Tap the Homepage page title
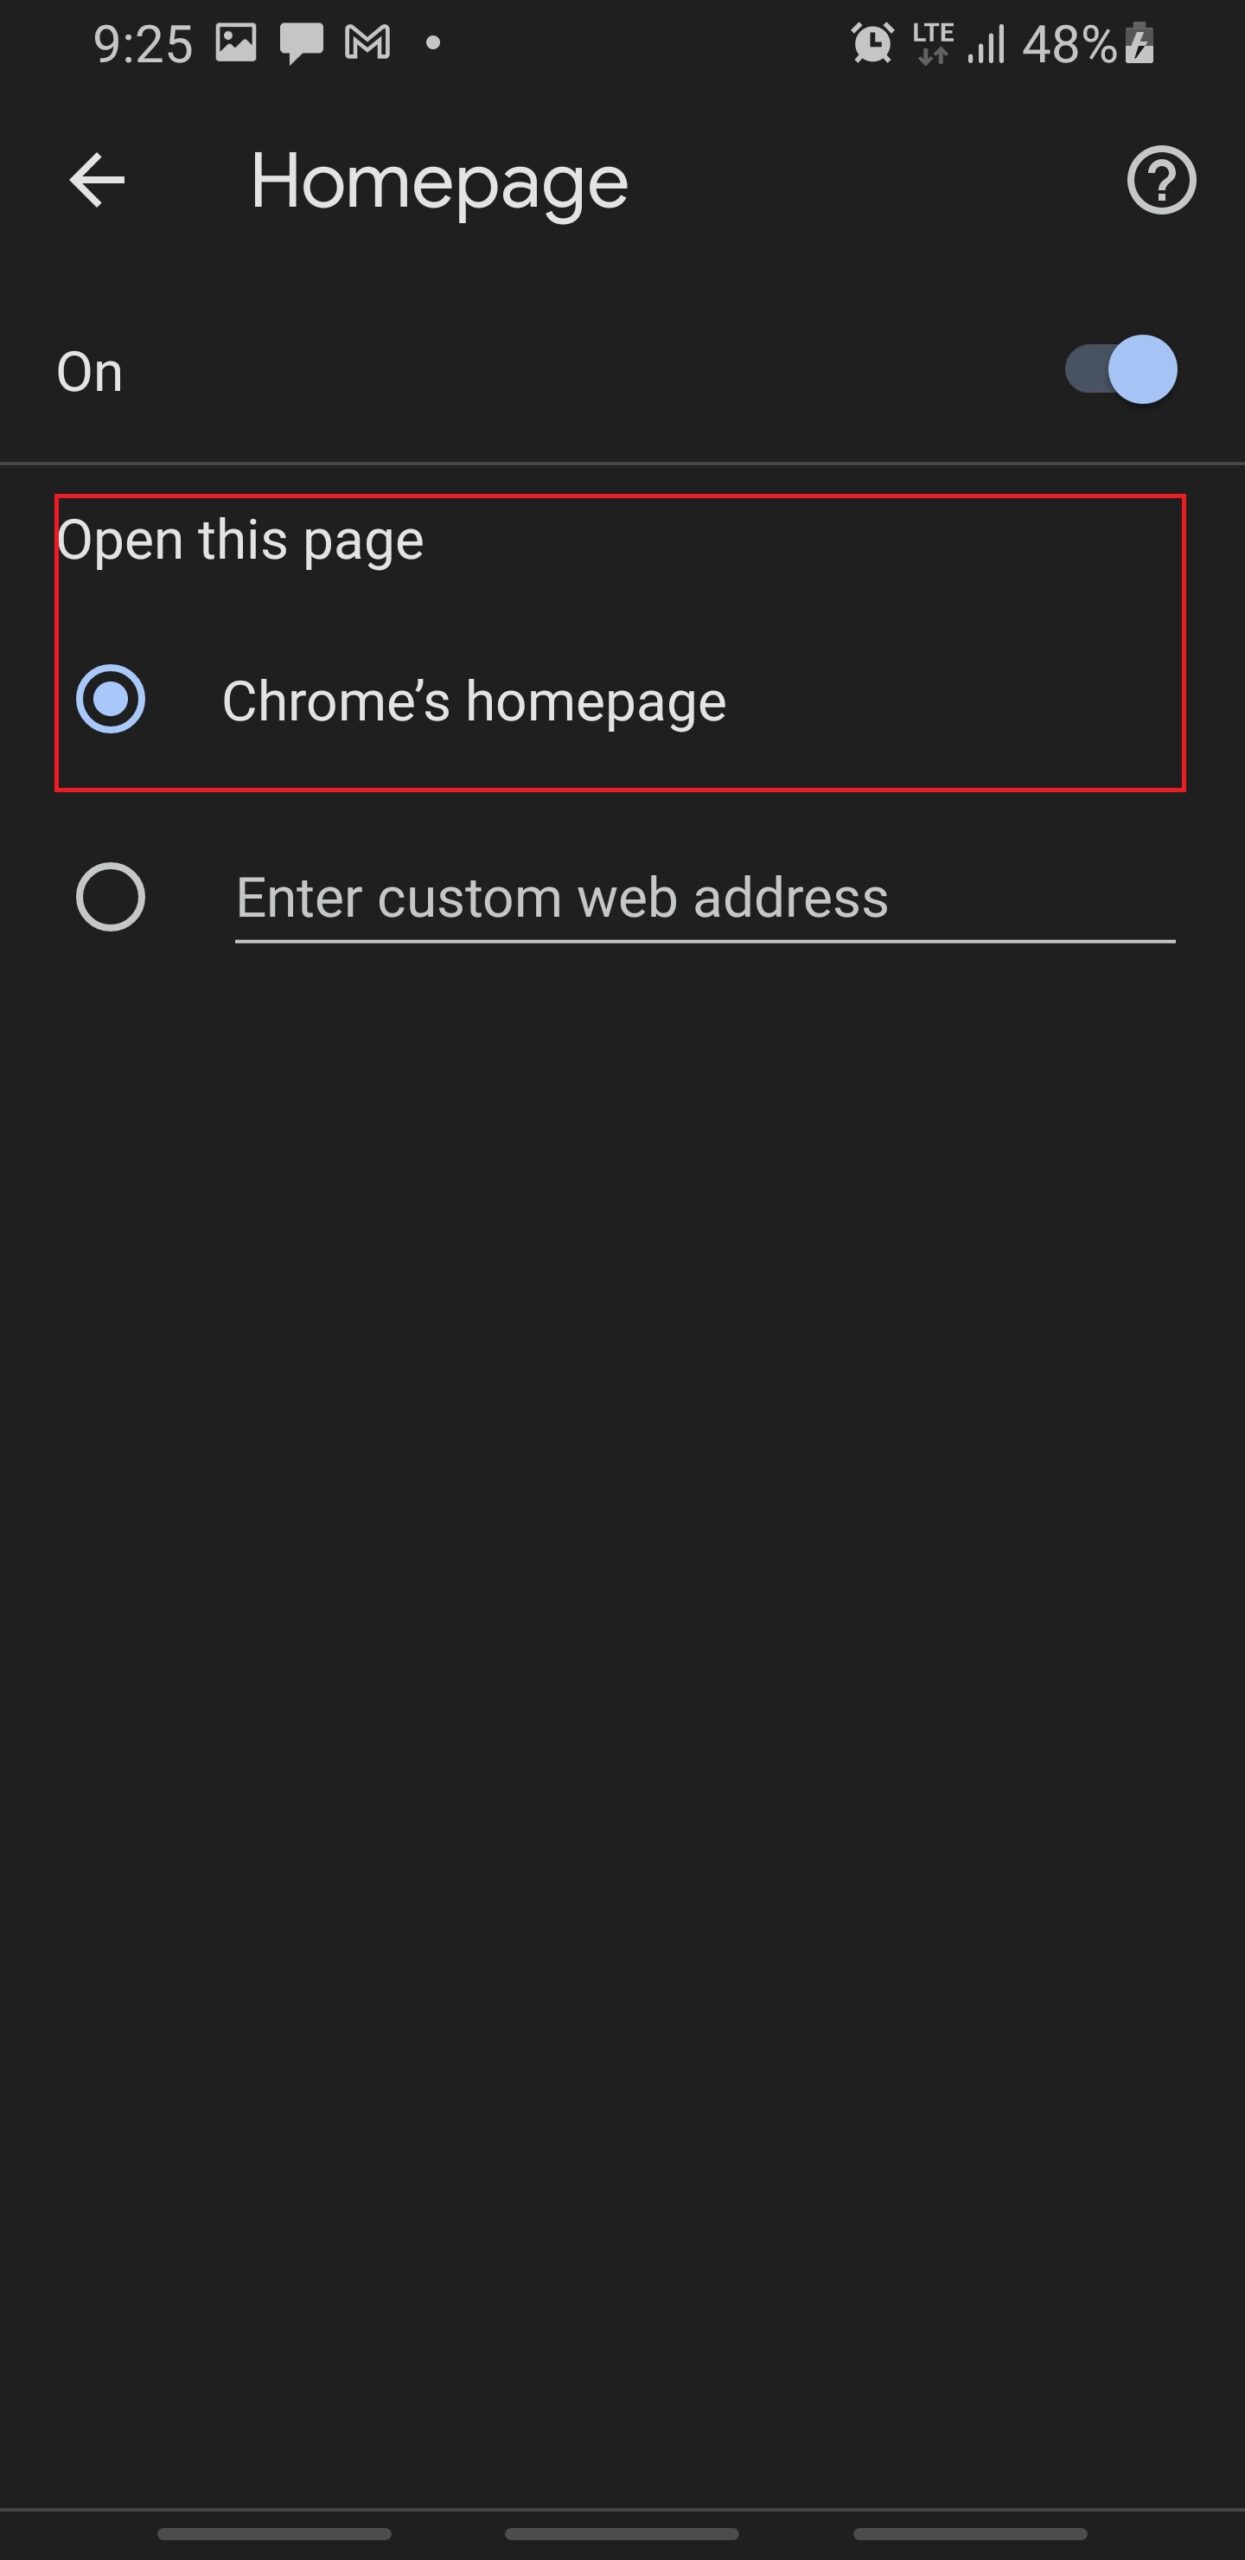The width and height of the screenshot is (1245, 2560). click(439, 183)
